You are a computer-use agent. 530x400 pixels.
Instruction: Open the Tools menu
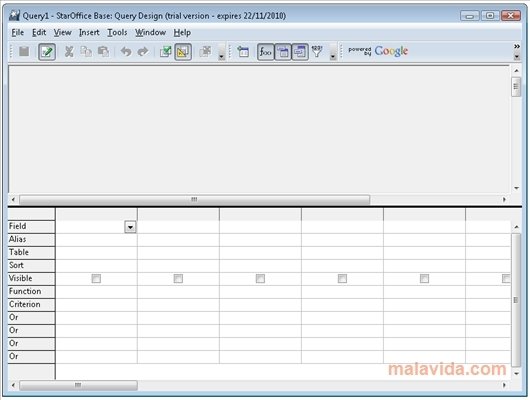tap(117, 32)
